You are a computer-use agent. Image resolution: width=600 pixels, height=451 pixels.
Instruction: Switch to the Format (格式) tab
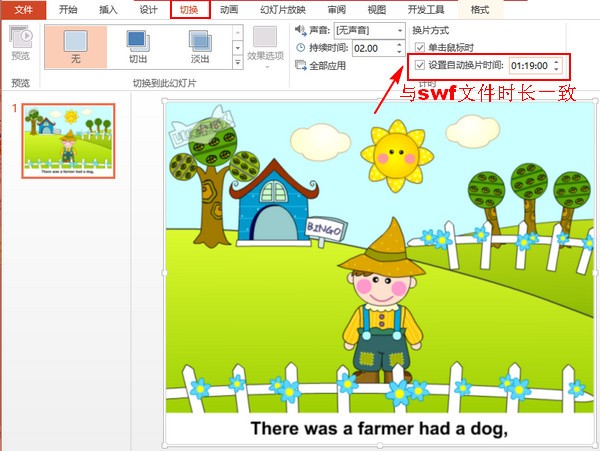click(x=480, y=10)
